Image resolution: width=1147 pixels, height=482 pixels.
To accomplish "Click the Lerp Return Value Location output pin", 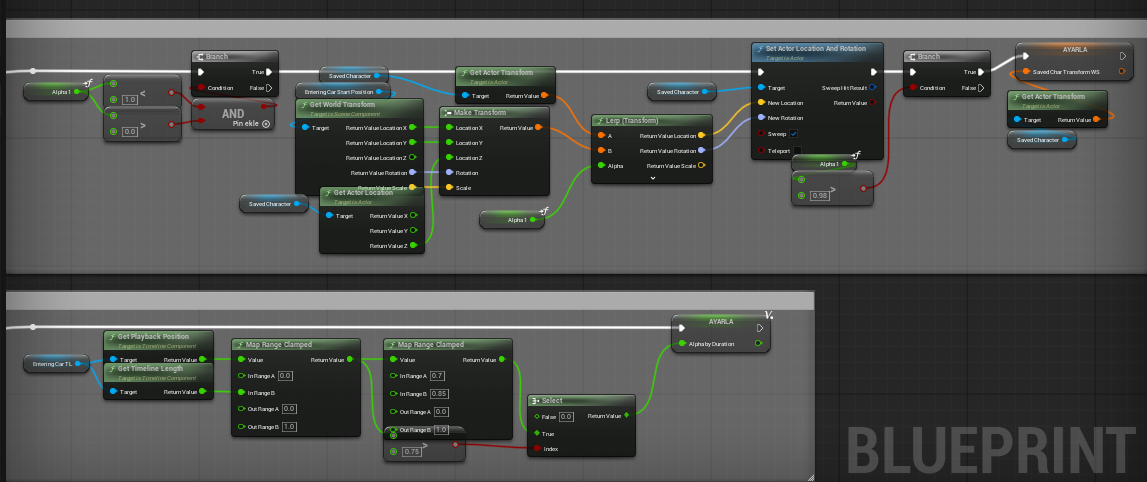I will (x=702, y=135).
